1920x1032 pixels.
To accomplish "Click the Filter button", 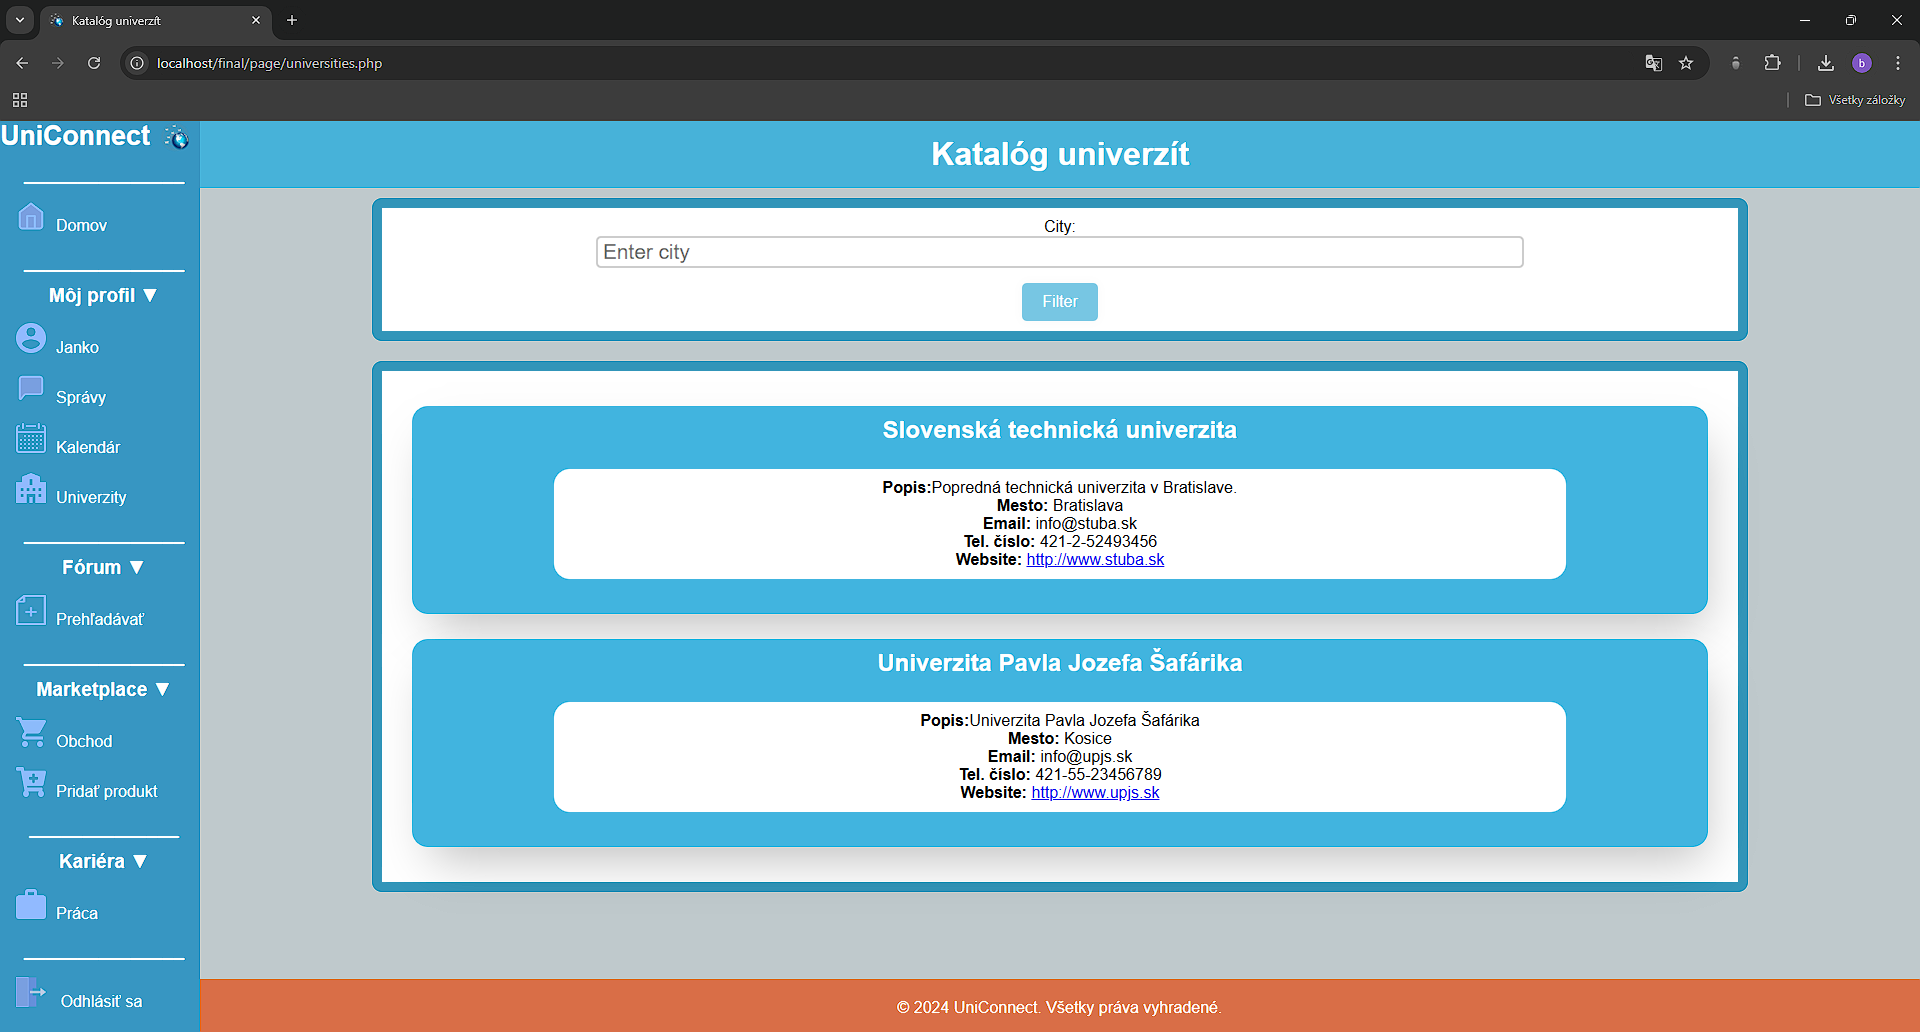I will [1060, 302].
